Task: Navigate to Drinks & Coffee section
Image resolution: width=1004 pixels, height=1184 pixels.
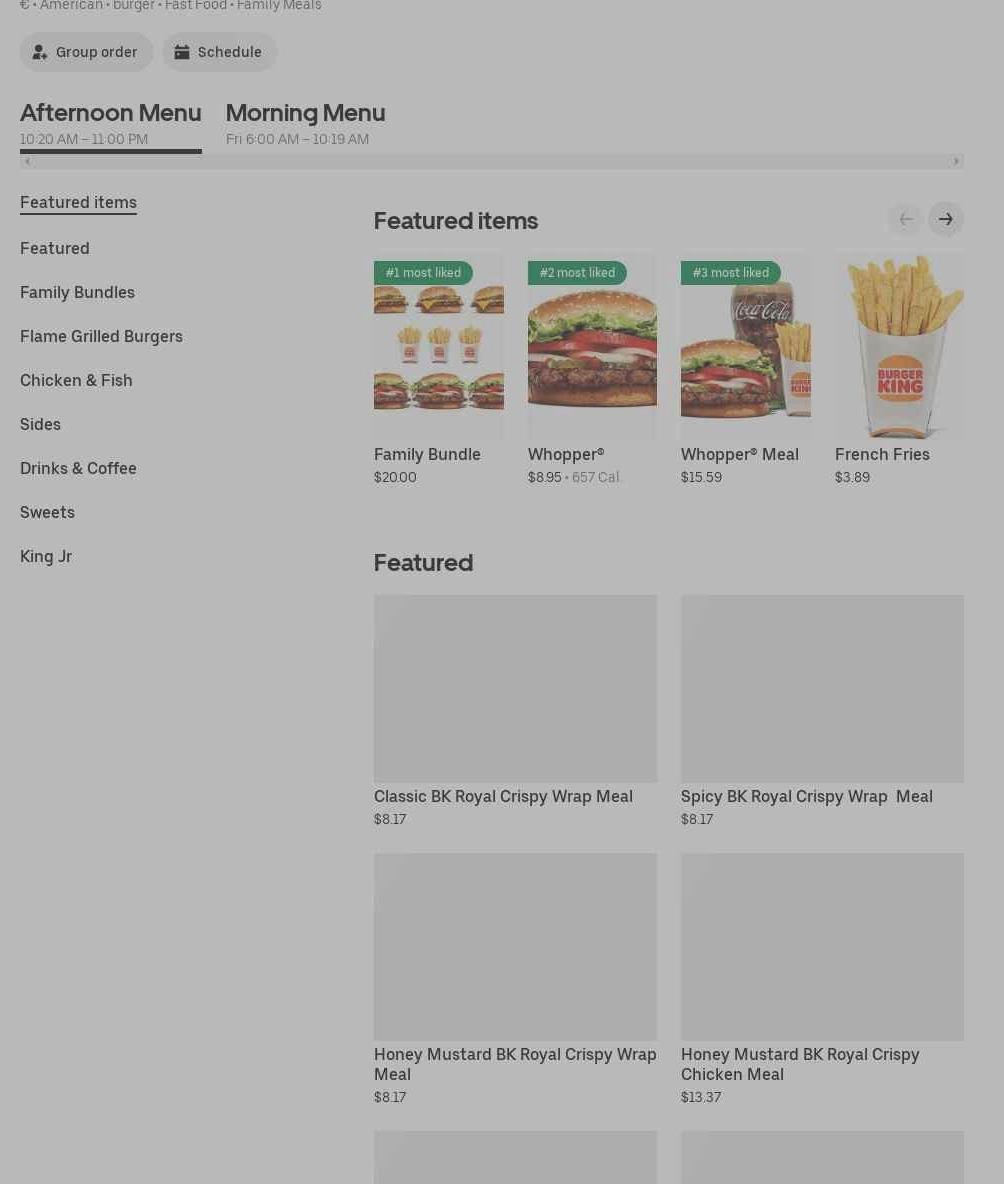Action: [79, 468]
